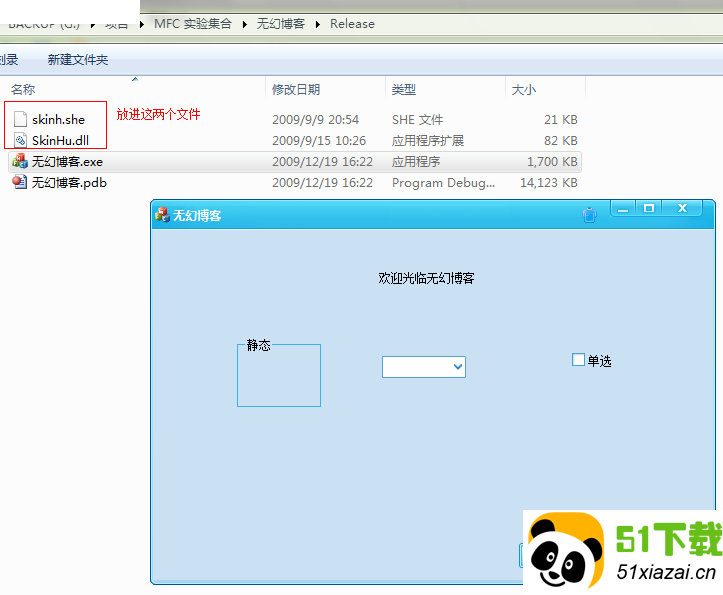This screenshot has height=595, width=723.
Task: Select the skinh.she file name
Action: (x=59, y=119)
